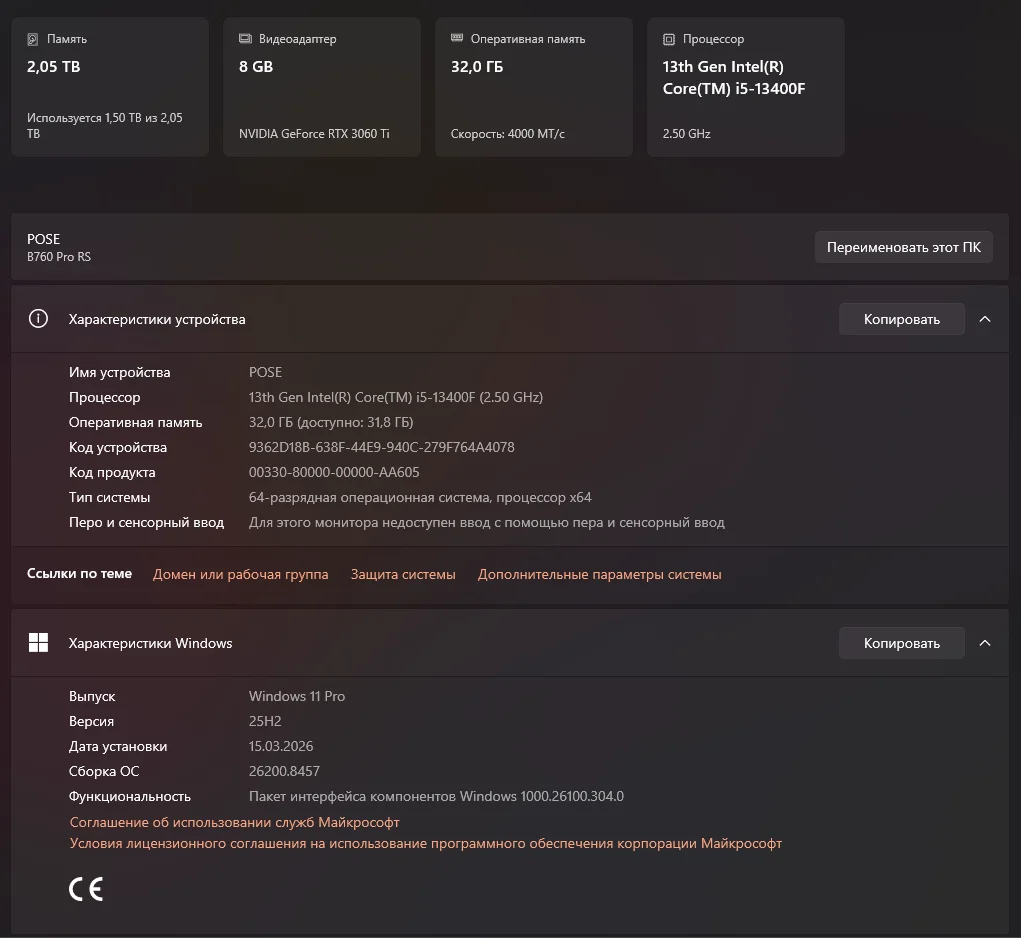Collapse the Характеристики Windows section
Image resolution: width=1021 pixels, height=938 pixels.
click(985, 643)
